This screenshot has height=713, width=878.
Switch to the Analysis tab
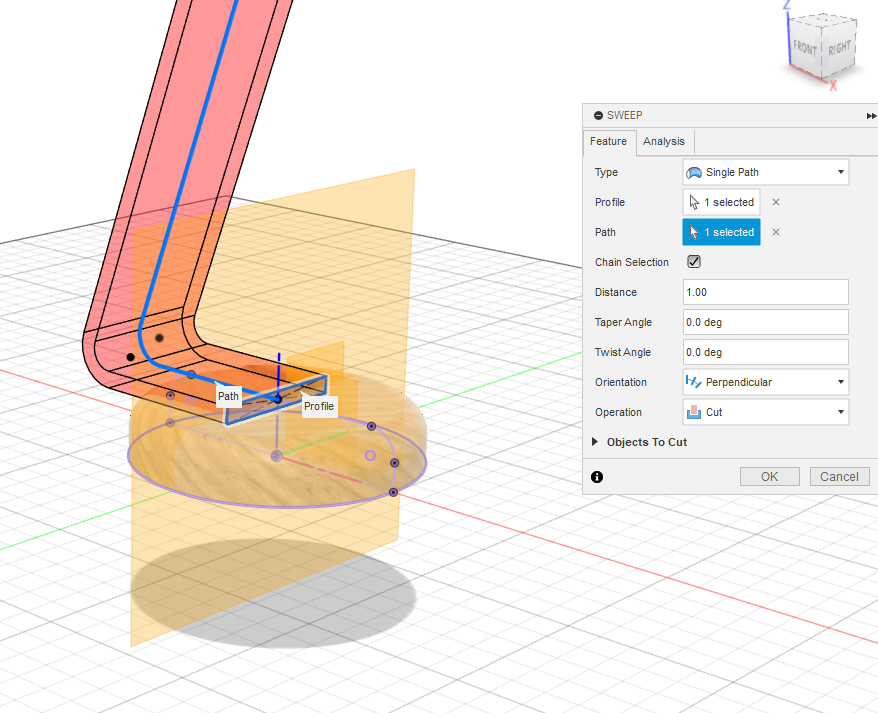coord(664,142)
